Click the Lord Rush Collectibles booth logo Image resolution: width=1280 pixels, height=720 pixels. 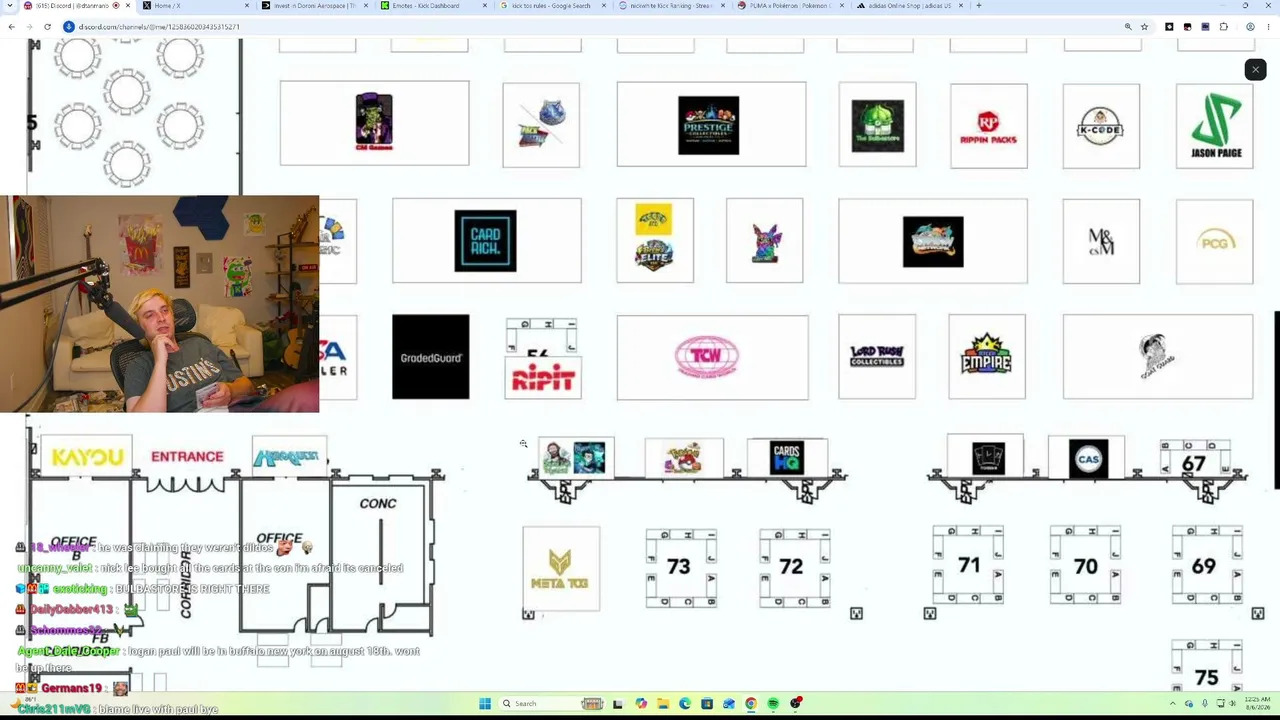tap(877, 357)
